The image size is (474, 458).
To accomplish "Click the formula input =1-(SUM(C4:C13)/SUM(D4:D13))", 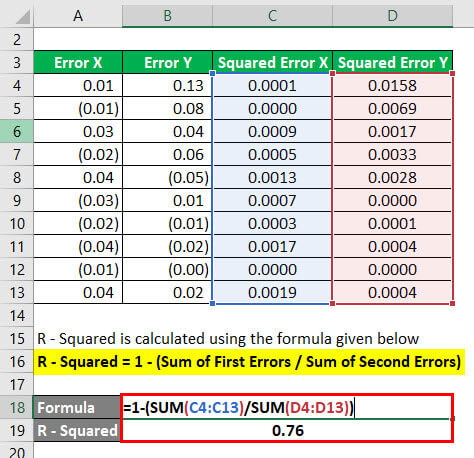I will pyautogui.click(x=287, y=407).
